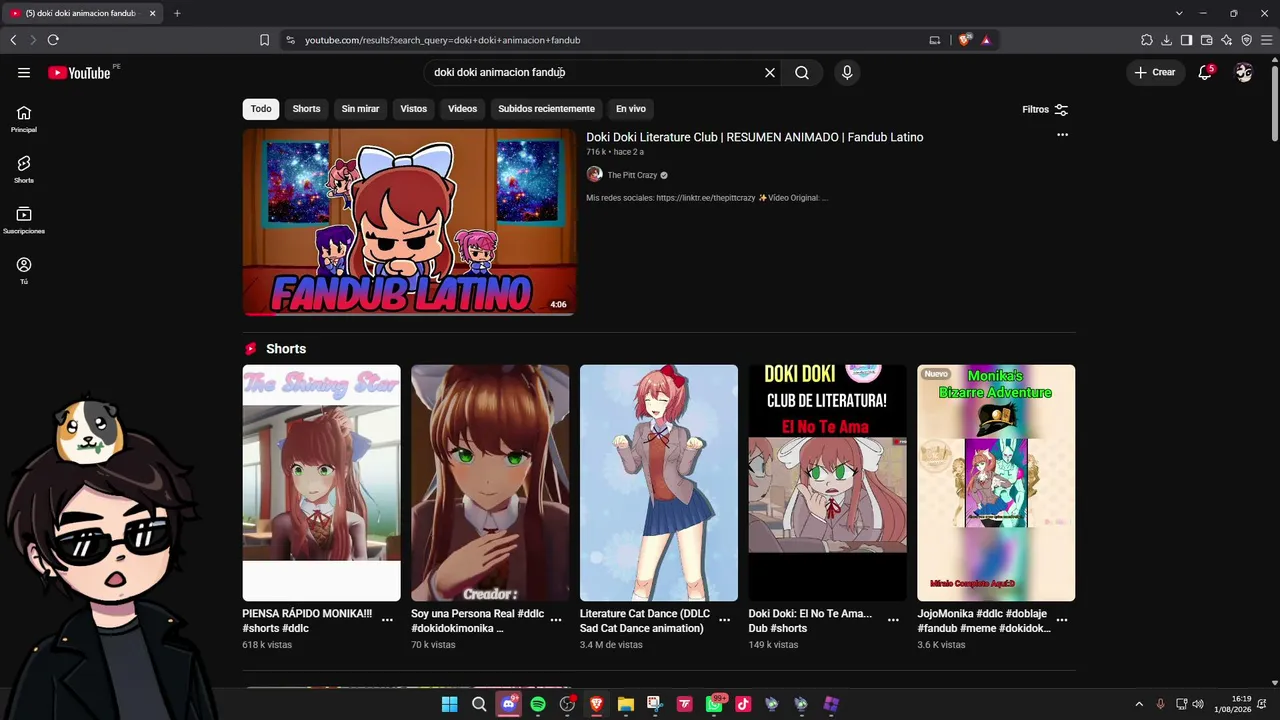Open the Filtros panel

(x=1045, y=109)
